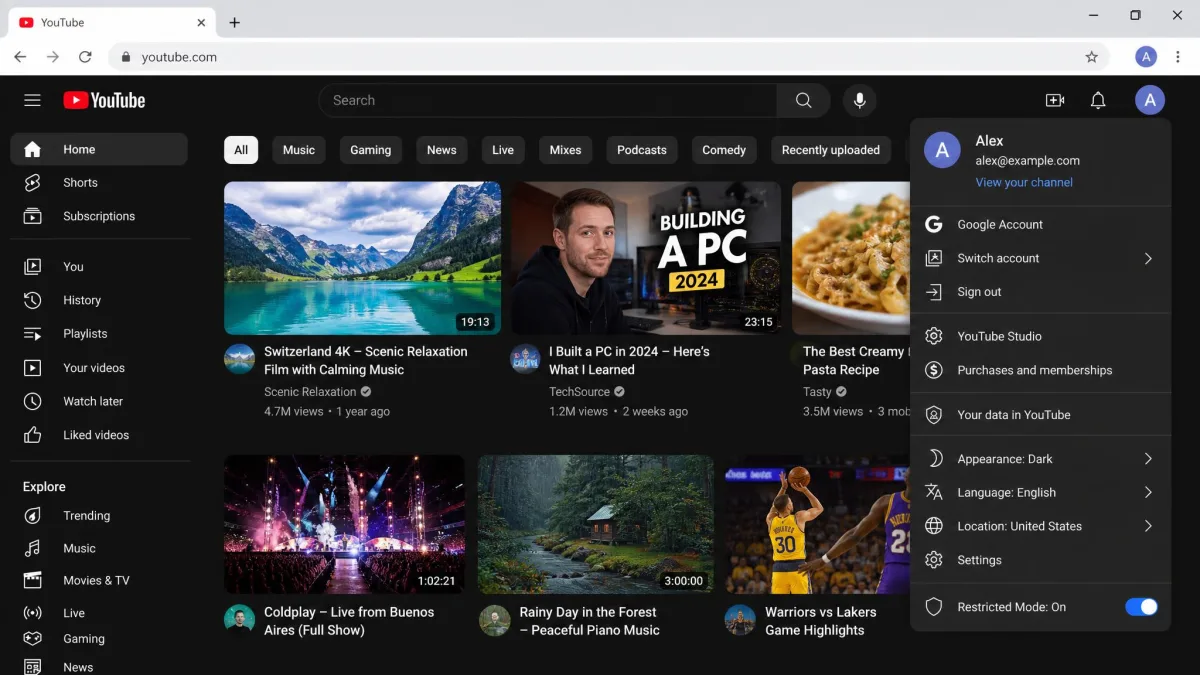Expand Location: United States options
1200x675 pixels.
pyautogui.click(x=1040, y=526)
